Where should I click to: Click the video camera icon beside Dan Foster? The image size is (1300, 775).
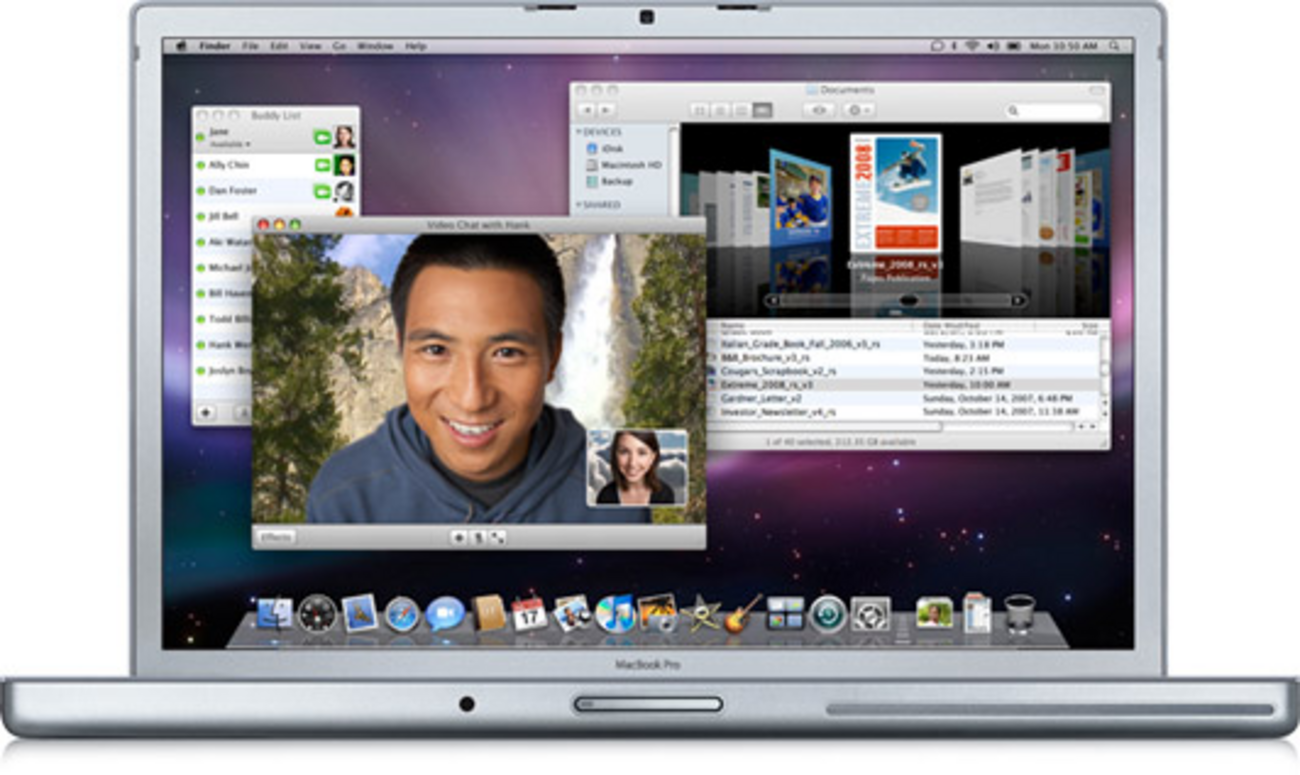323,191
